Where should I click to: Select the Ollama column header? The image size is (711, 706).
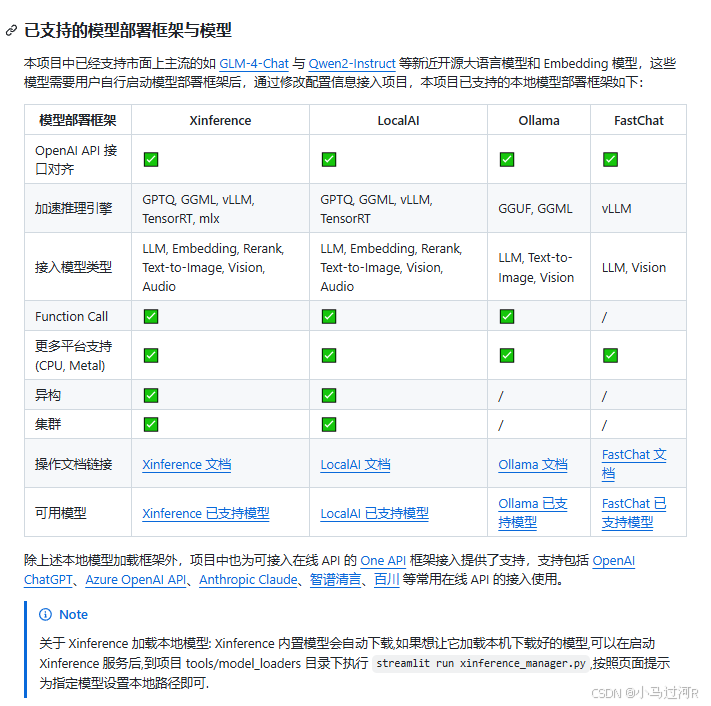(539, 120)
